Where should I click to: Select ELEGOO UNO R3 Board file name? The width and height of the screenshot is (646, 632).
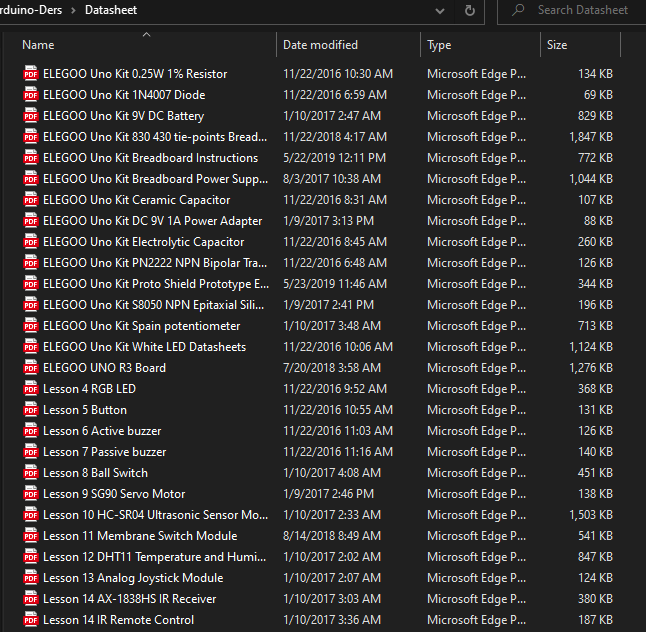(104, 368)
